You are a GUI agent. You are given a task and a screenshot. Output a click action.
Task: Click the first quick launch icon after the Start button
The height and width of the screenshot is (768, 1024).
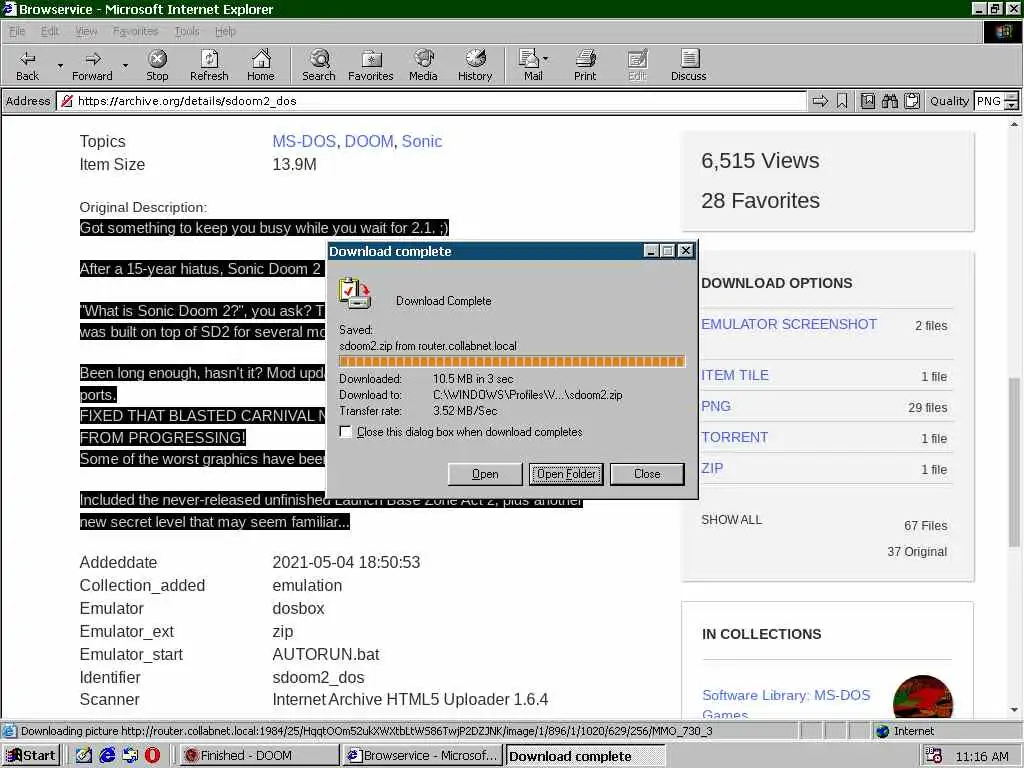[84, 756]
